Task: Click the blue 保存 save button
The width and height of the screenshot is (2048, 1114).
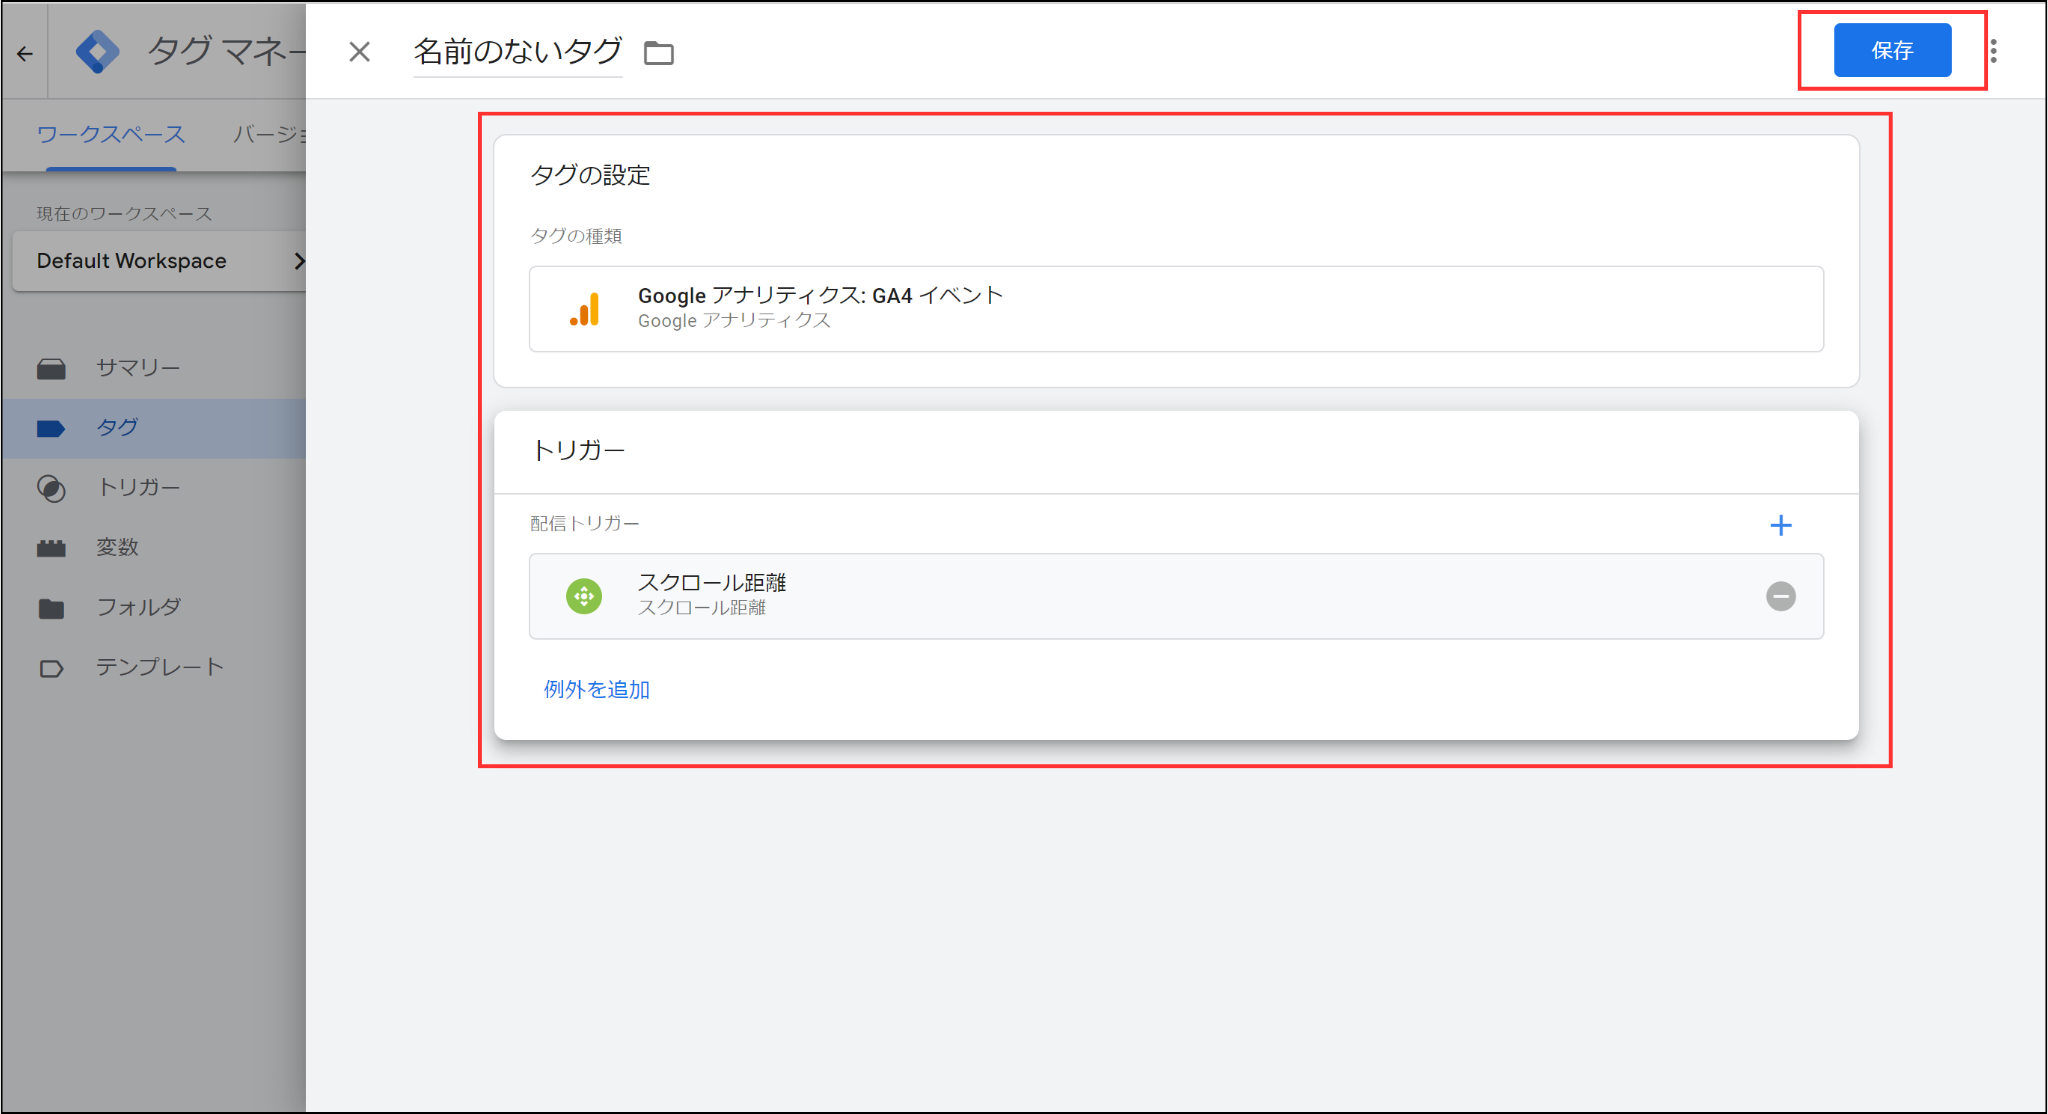Action: tap(1892, 50)
